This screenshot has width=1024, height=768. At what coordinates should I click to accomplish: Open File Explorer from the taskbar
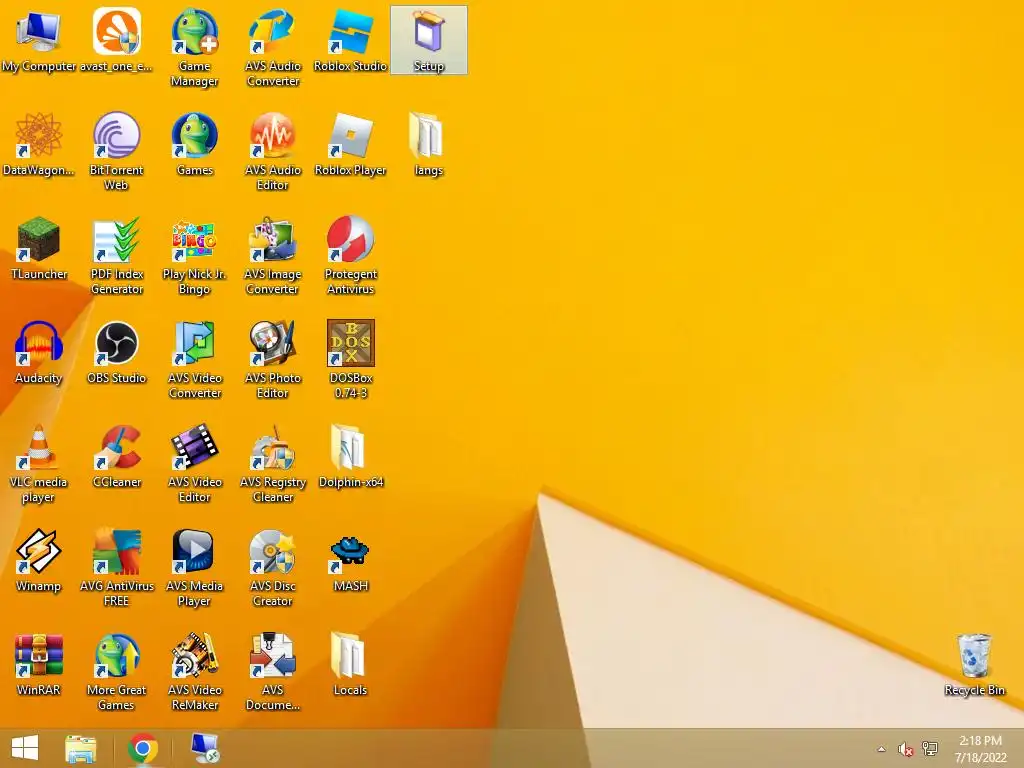(80, 748)
